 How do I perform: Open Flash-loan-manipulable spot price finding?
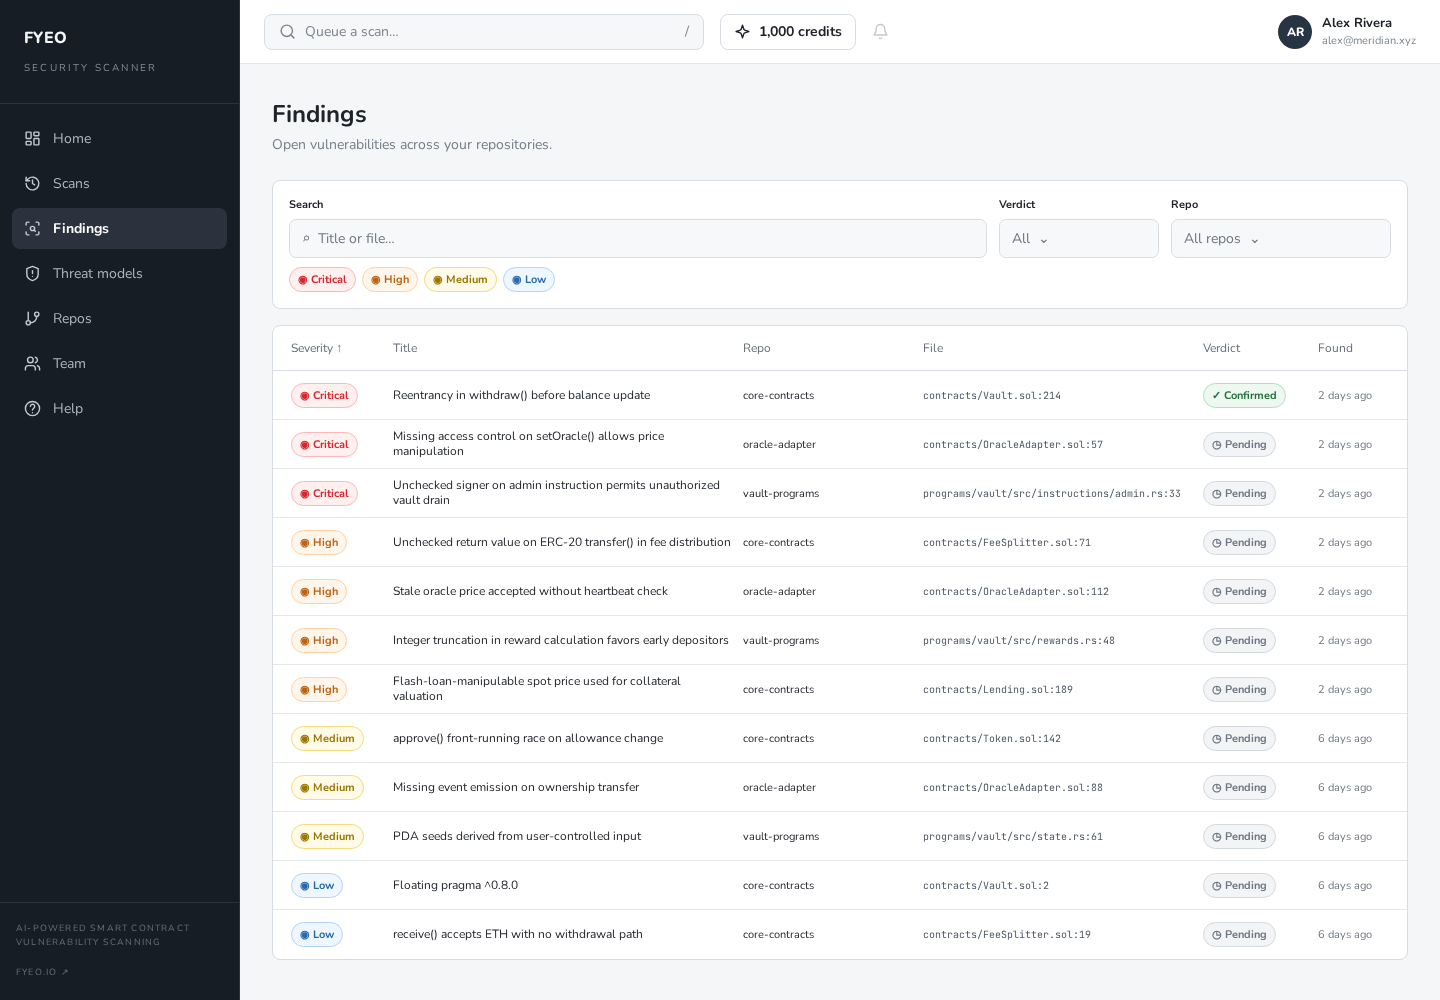pos(536,689)
